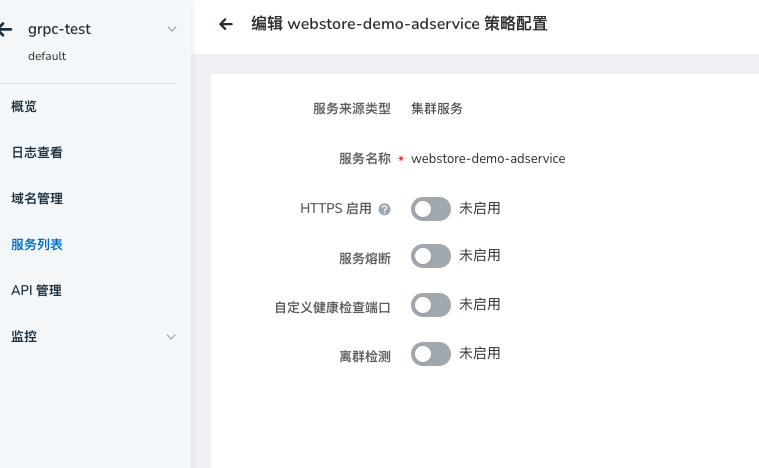The image size is (759, 468).
Task: Click the HTTPS 启用 help question icon
Action: 384,210
